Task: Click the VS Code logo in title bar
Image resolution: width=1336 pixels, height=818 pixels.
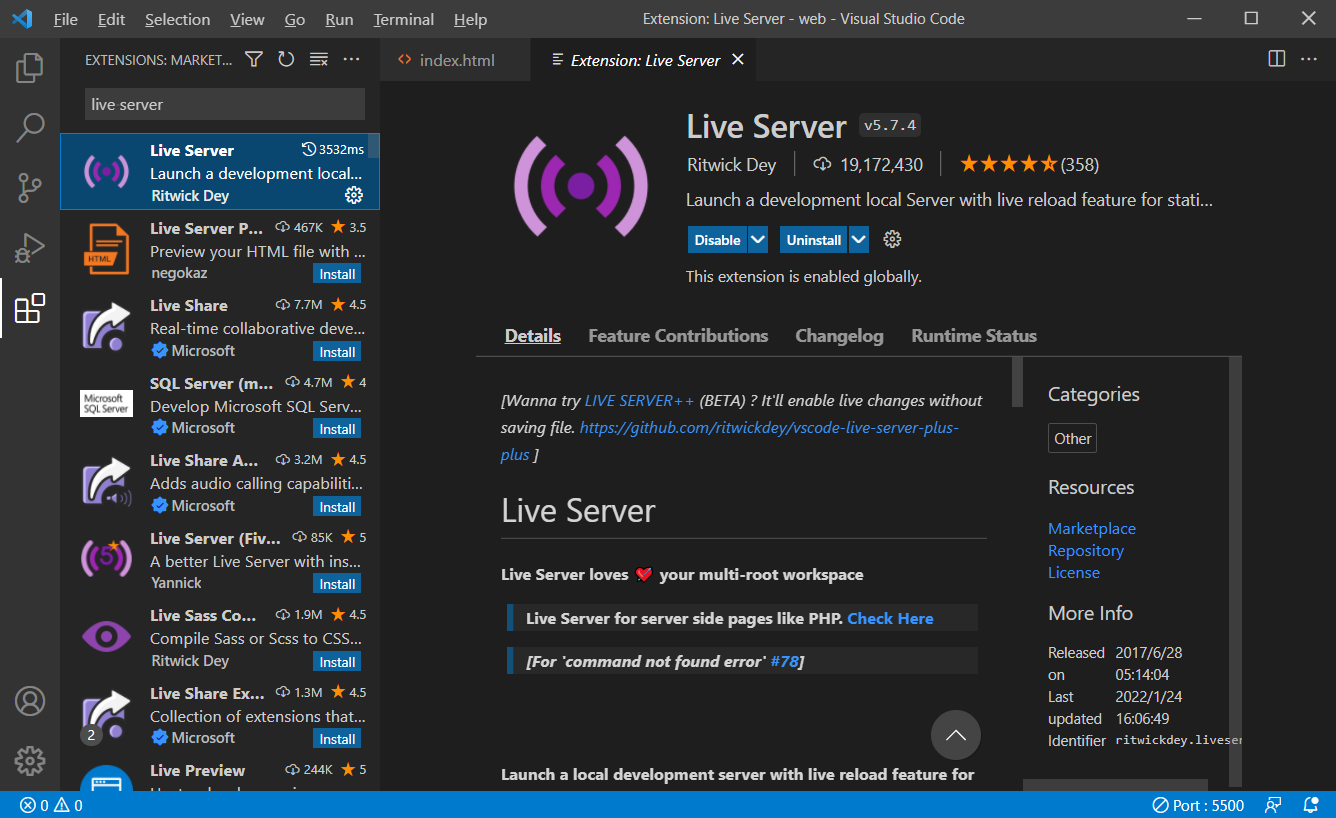Action: pyautogui.click(x=22, y=19)
